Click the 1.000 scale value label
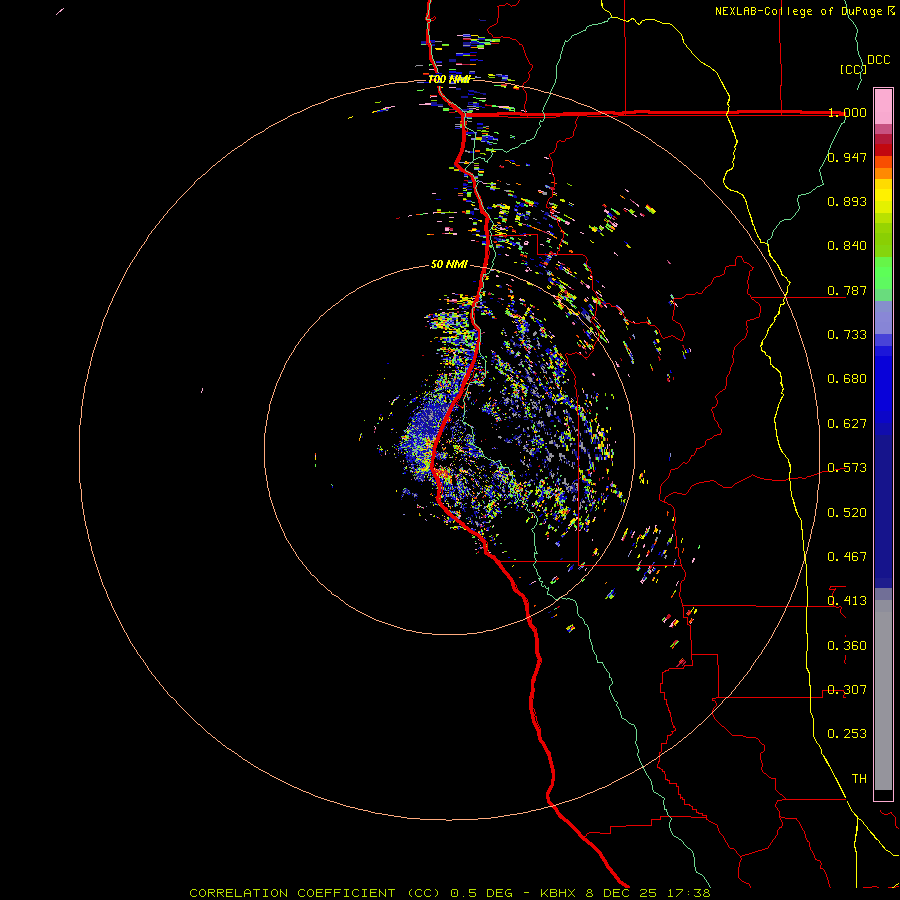The height and width of the screenshot is (900, 900). point(847,113)
